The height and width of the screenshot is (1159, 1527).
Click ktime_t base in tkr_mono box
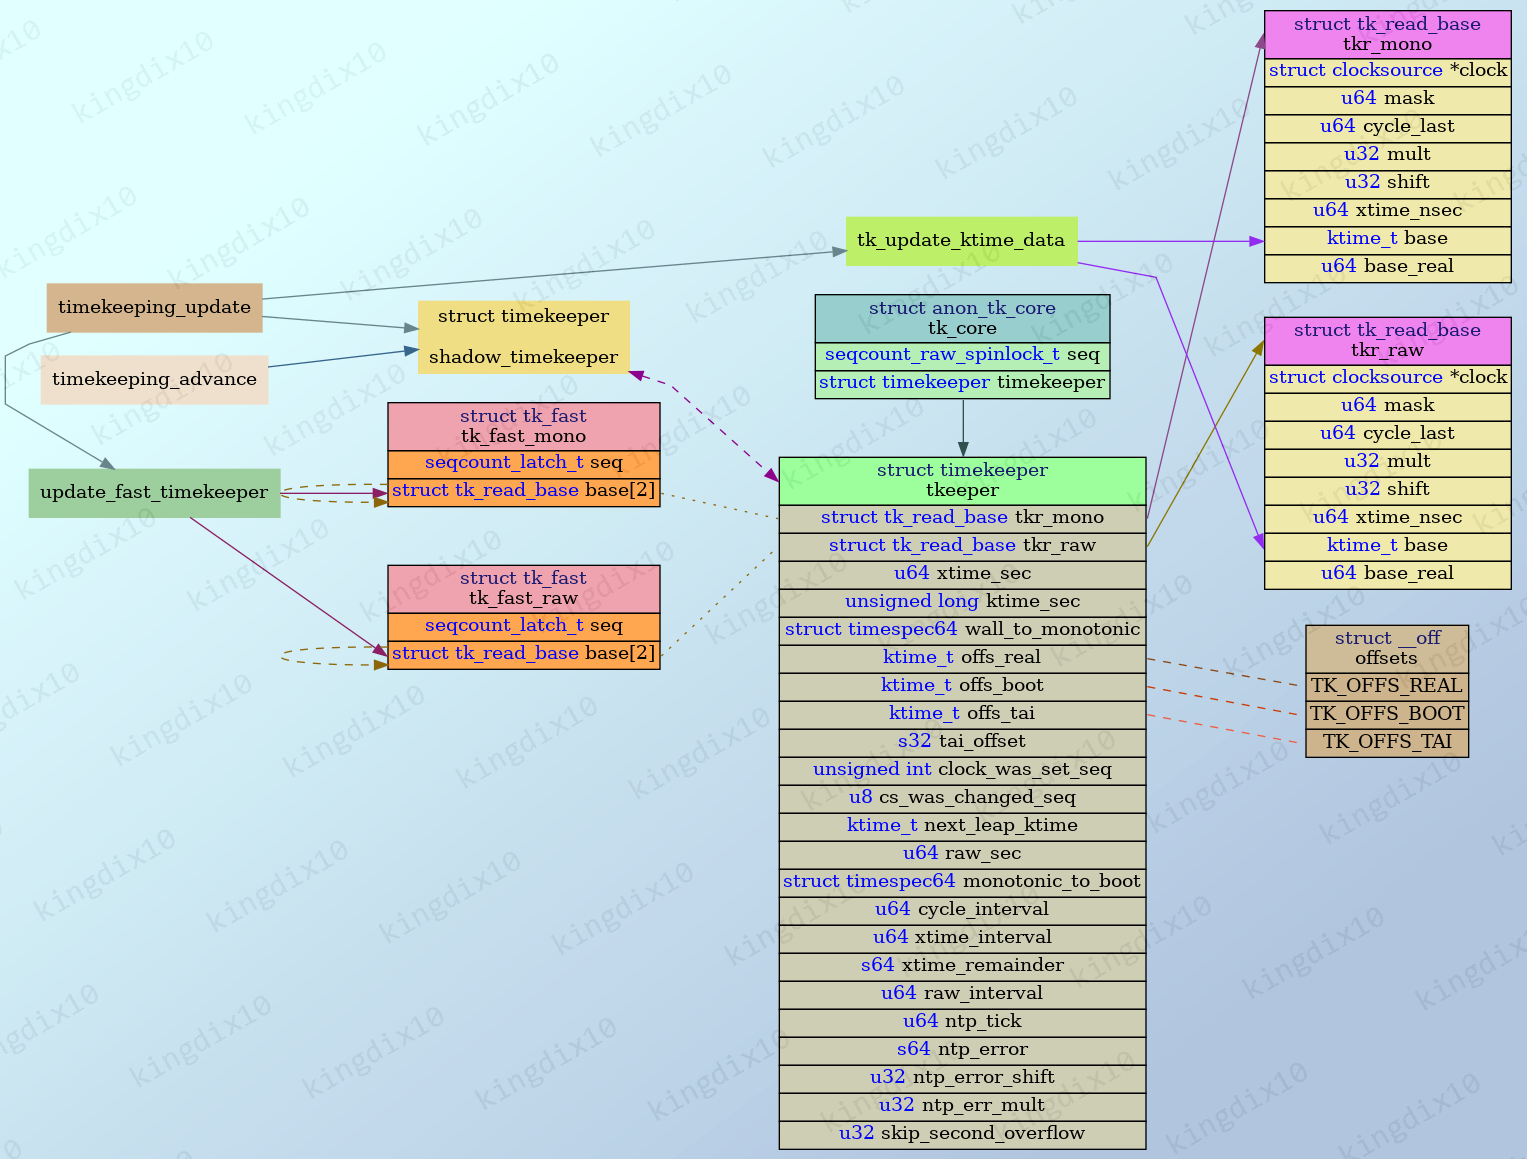pyautogui.click(x=1387, y=241)
